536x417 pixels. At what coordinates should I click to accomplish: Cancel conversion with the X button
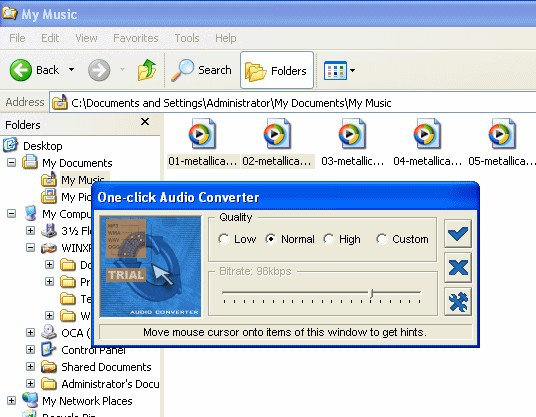click(458, 268)
